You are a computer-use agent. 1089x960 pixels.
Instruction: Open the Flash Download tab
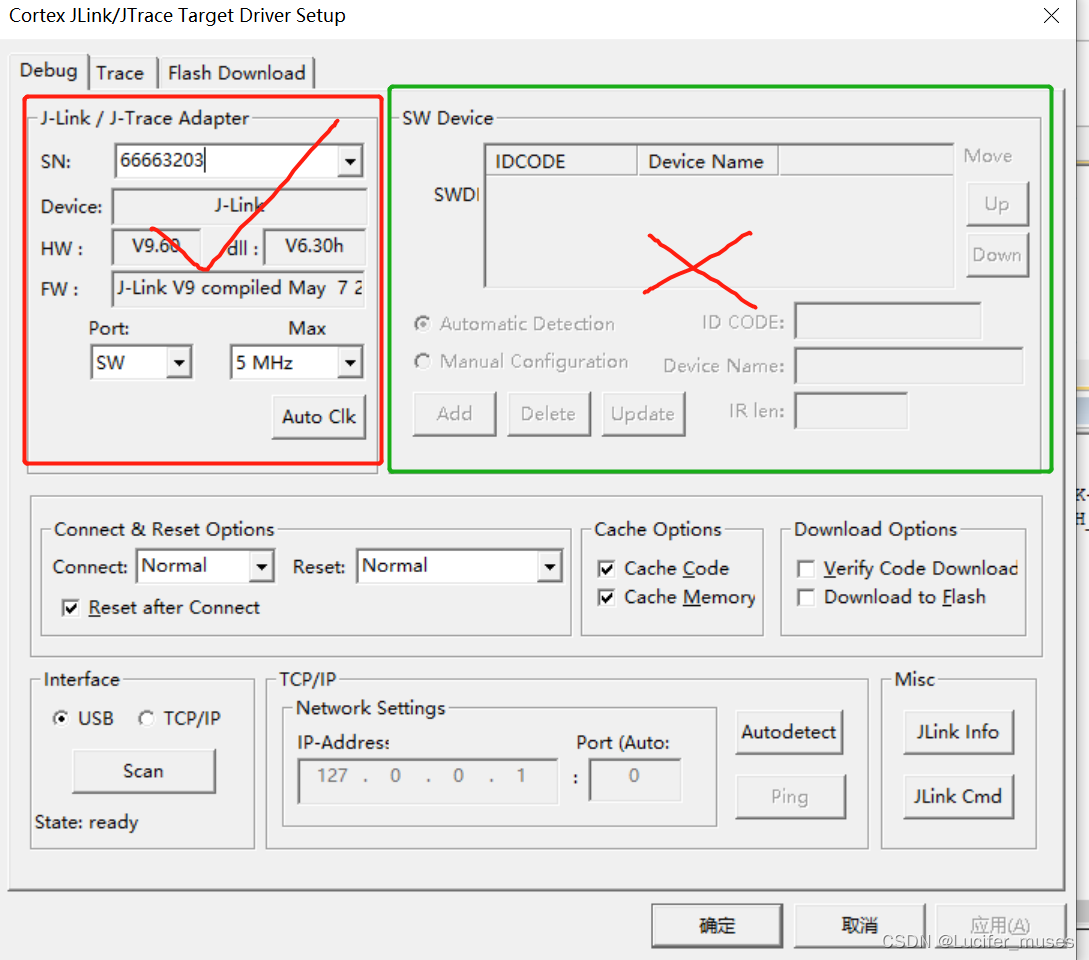pyautogui.click(x=236, y=72)
